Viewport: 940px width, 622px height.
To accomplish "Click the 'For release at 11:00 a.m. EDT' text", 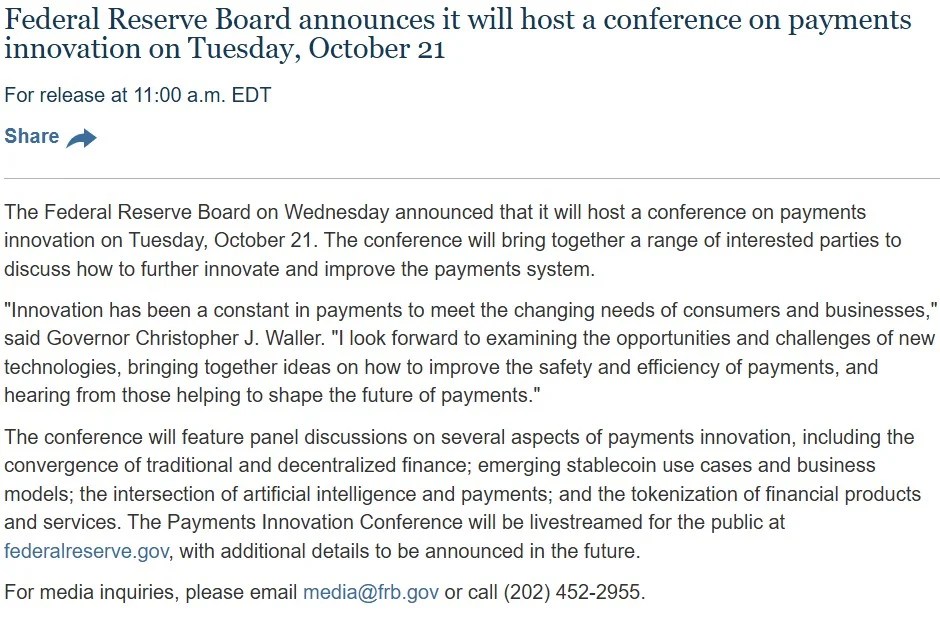I will pyautogui.click(x=138, y=95).
